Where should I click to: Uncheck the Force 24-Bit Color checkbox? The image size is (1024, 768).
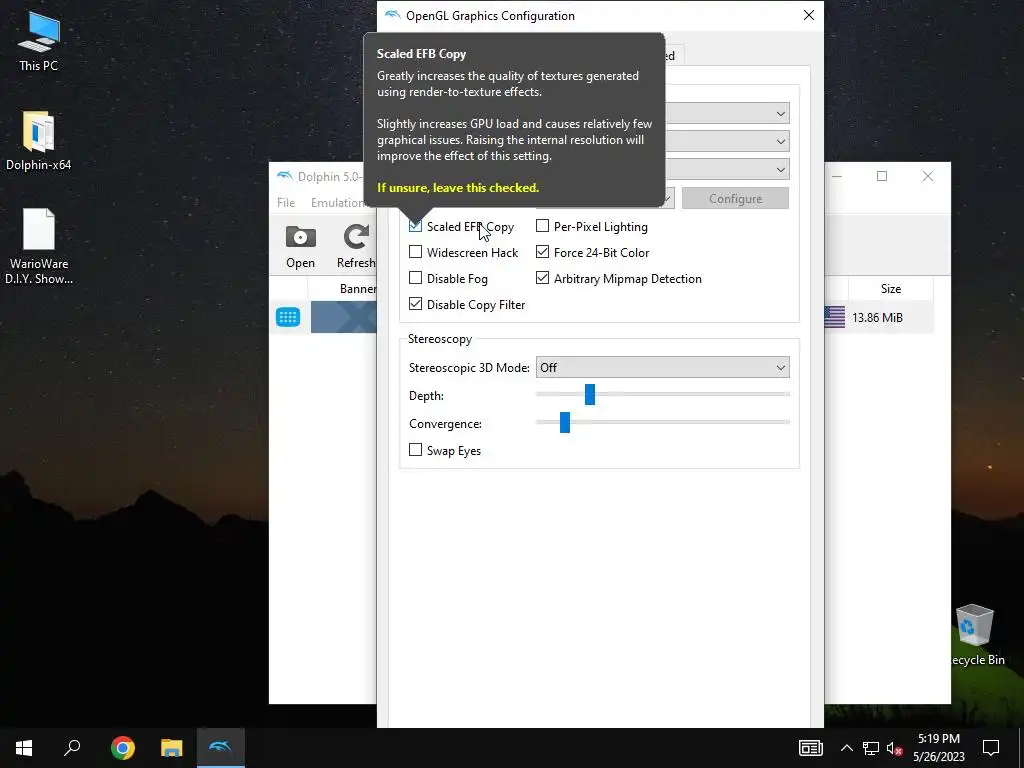[542, 252]
